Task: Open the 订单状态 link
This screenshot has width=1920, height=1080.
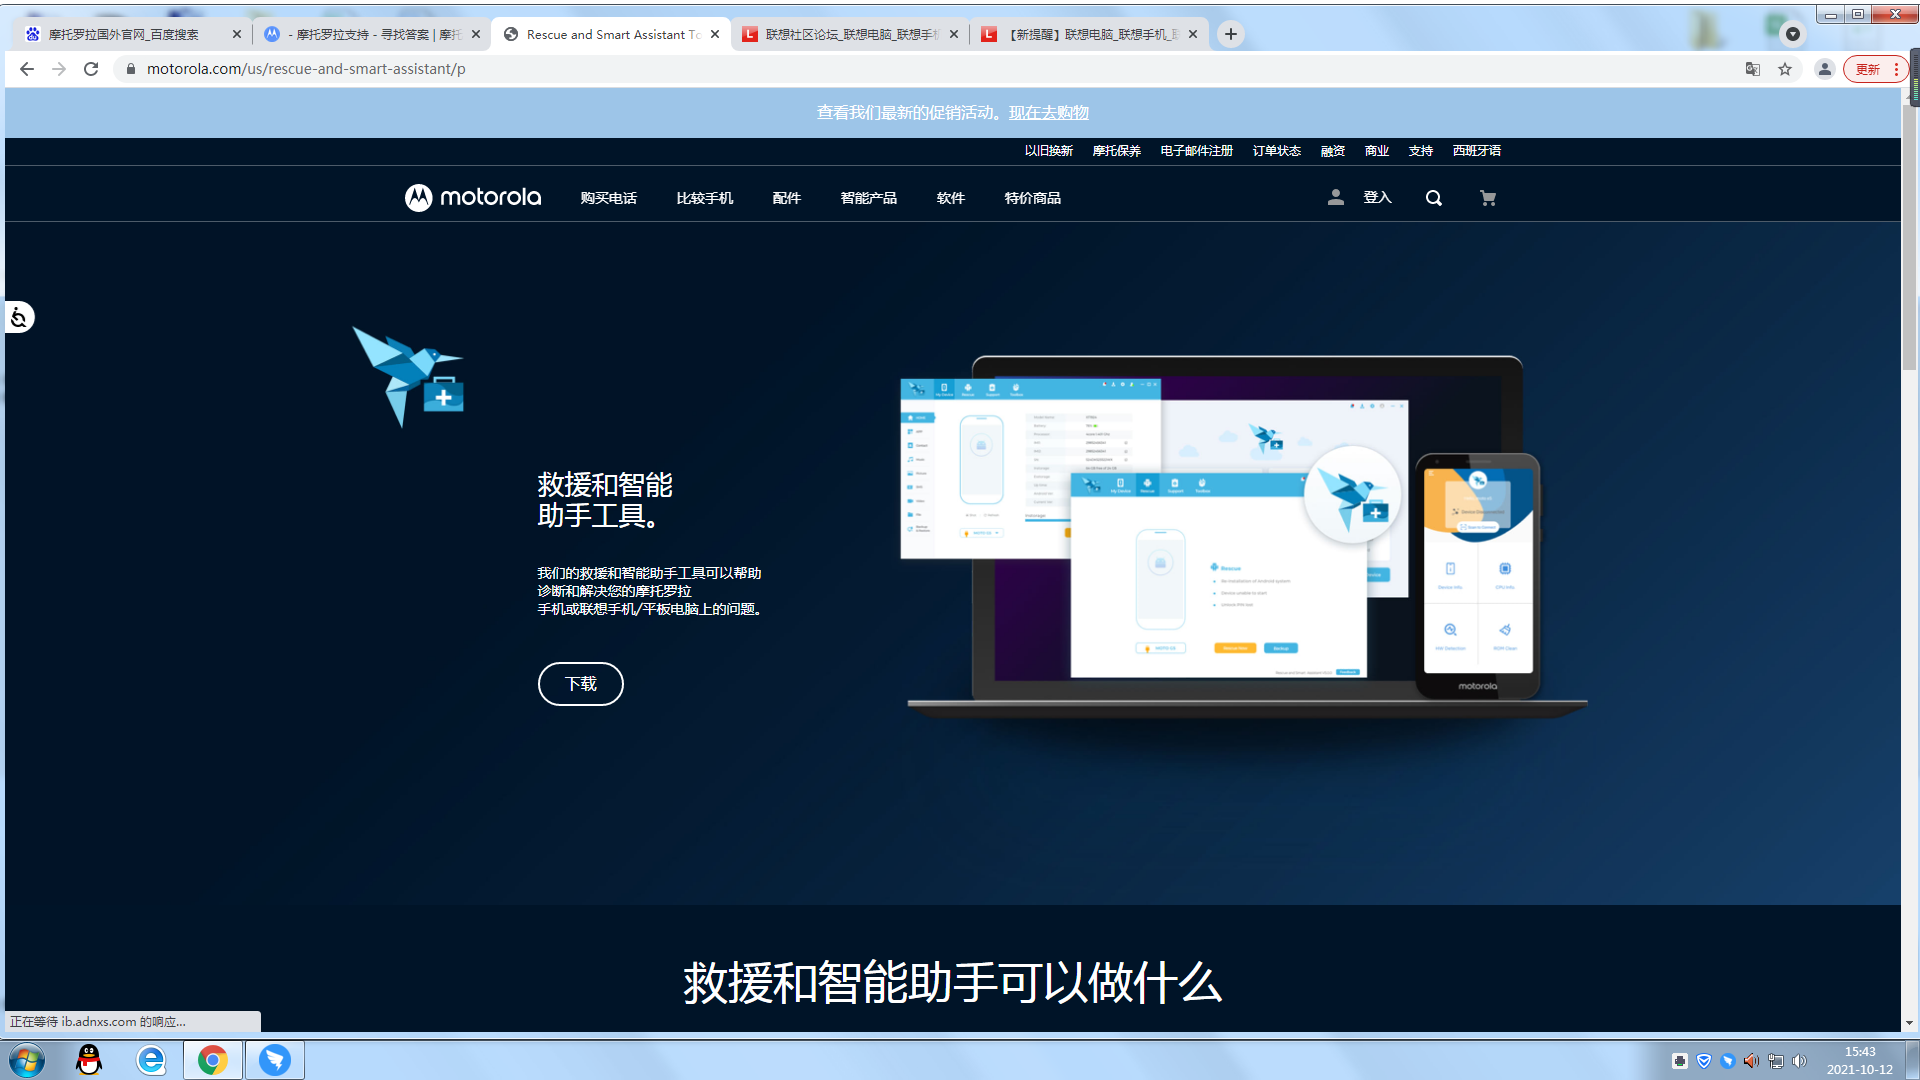Action: click(1276, 151)
